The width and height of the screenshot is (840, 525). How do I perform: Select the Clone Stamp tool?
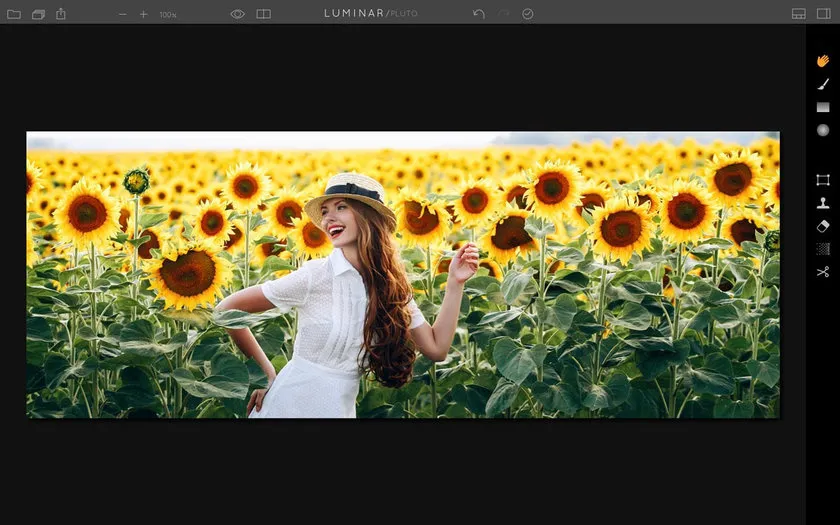822,203
